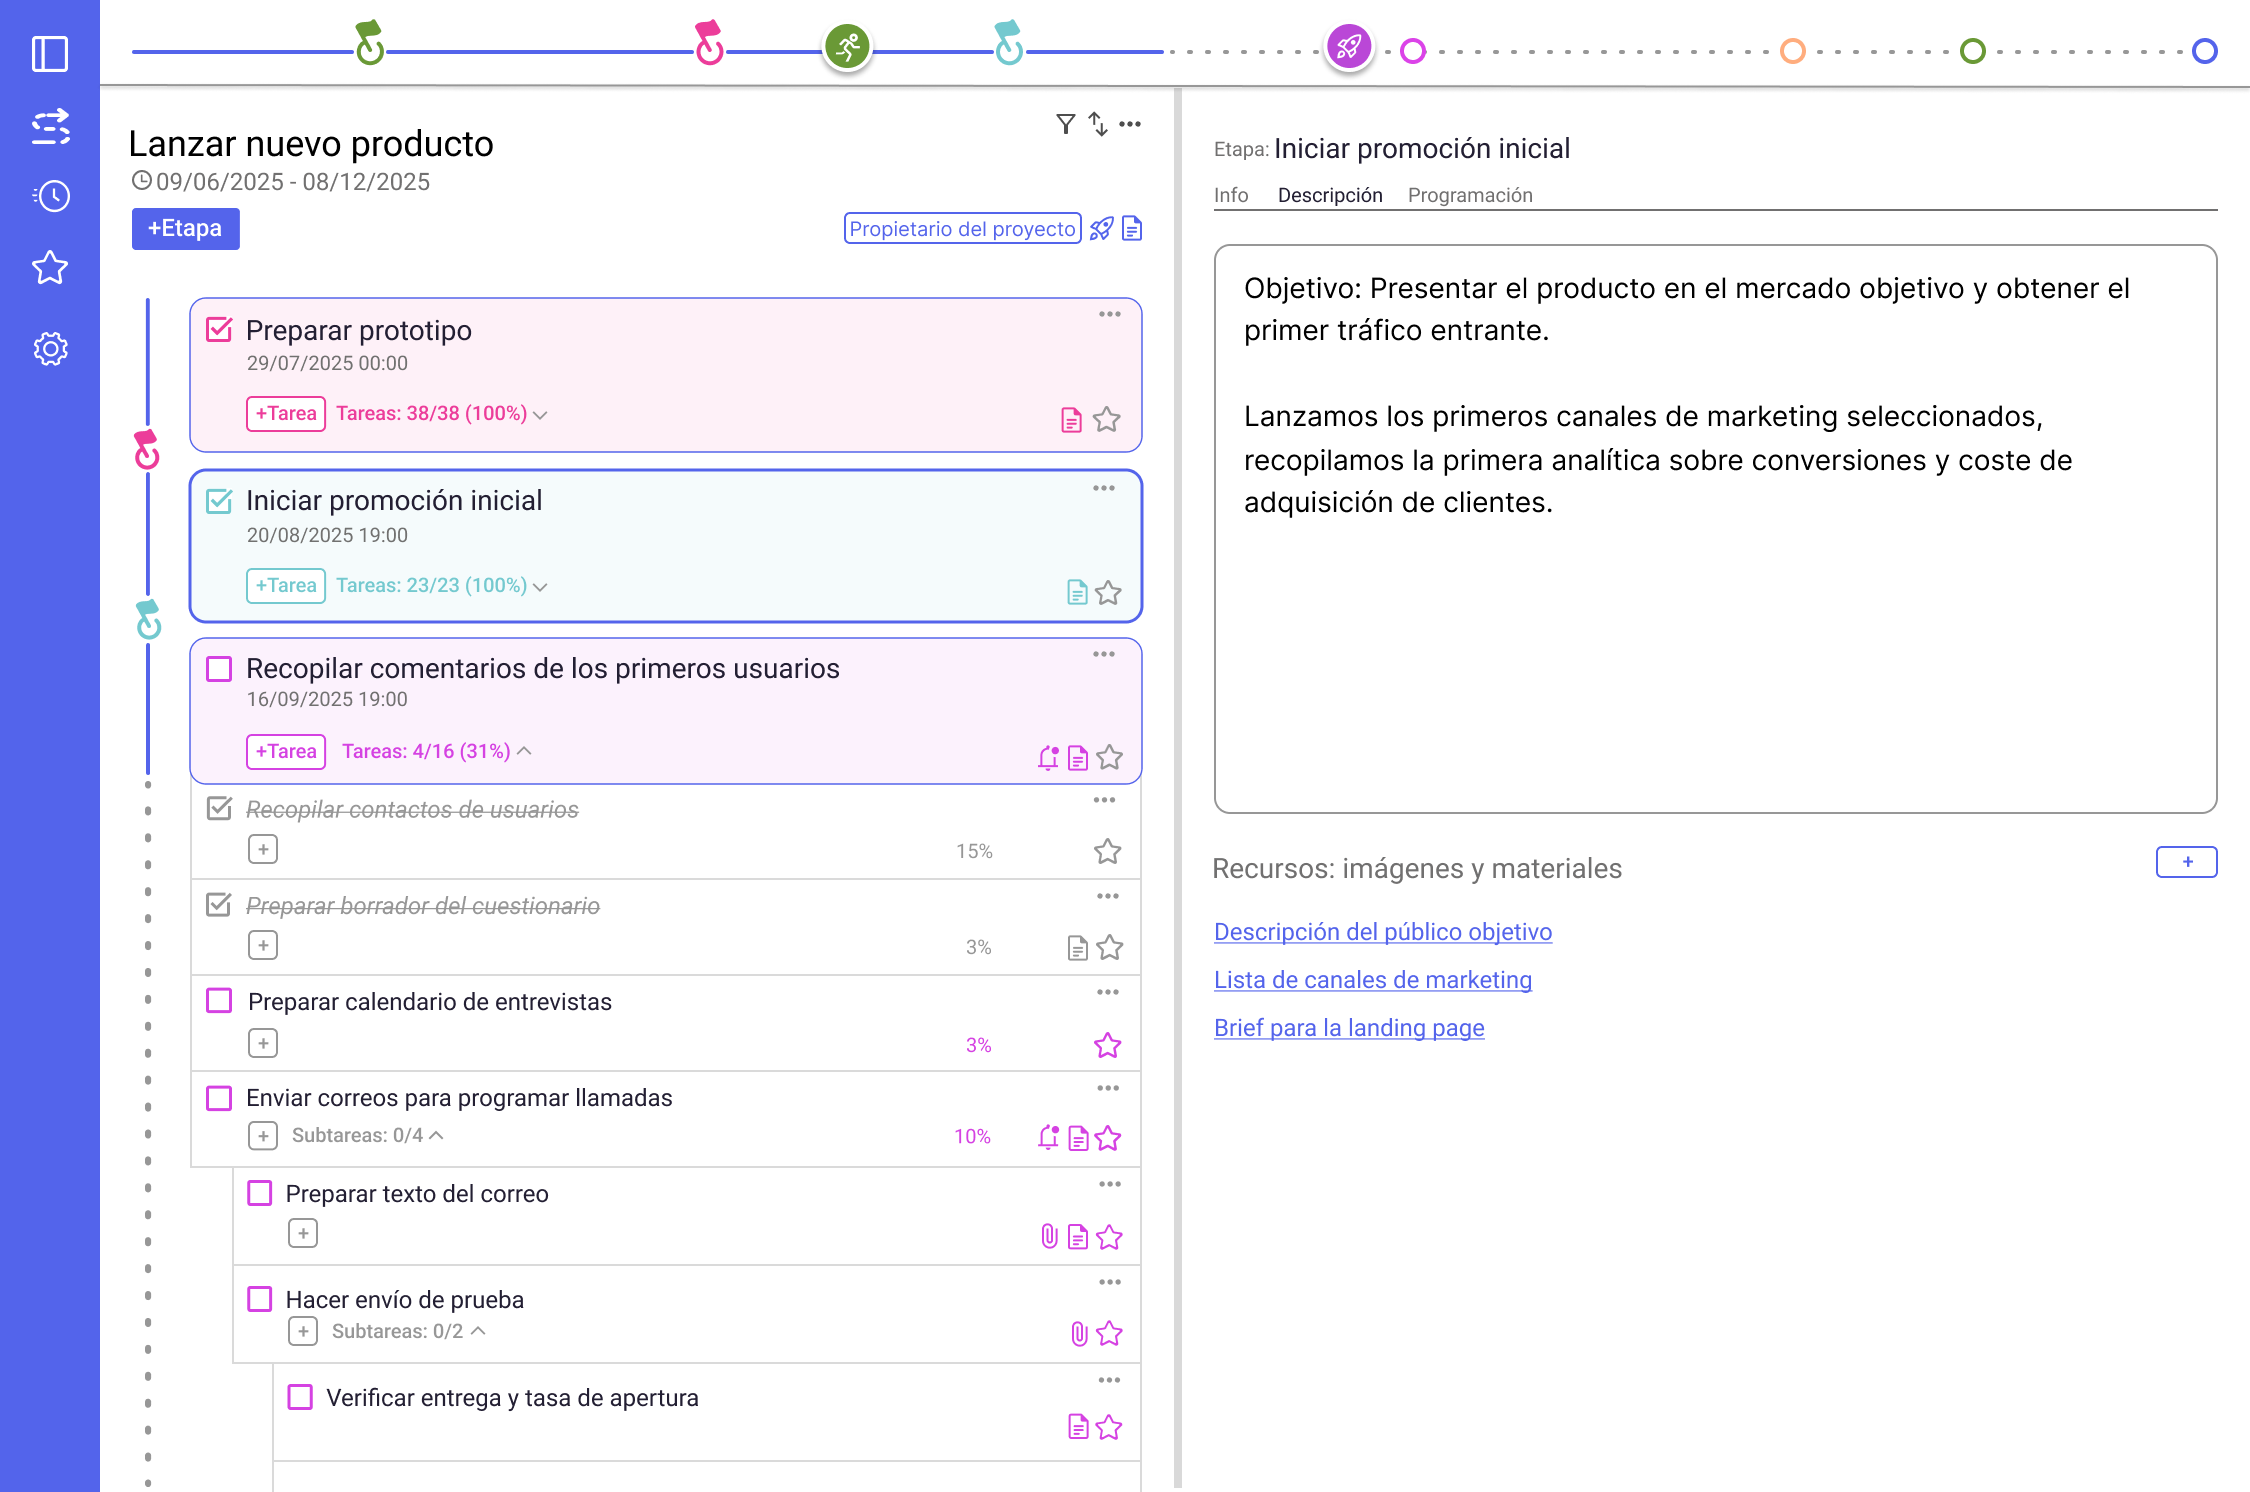Check off Preparar calendario de entrevistas
Viewport: 2250px width, 1492px height.
(x=219, y=1001)
